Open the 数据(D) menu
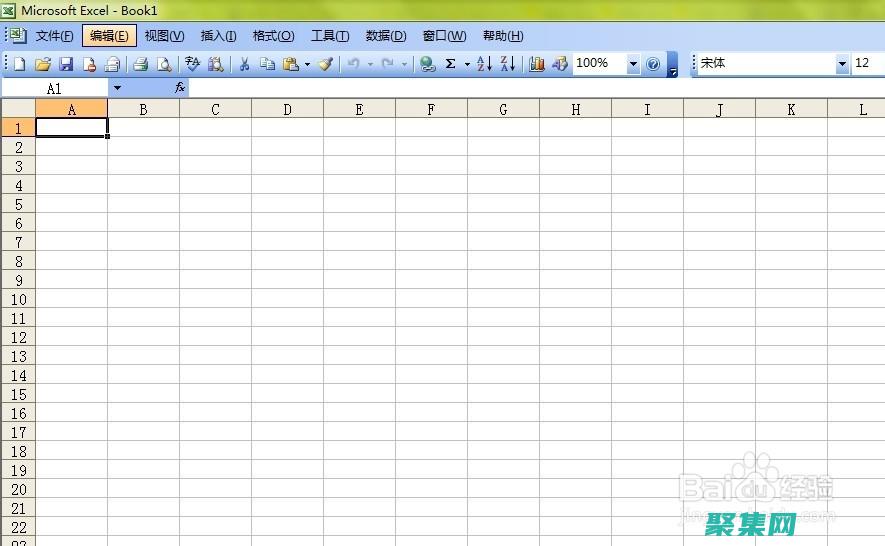The image size is (885, 546). [385, 36]
